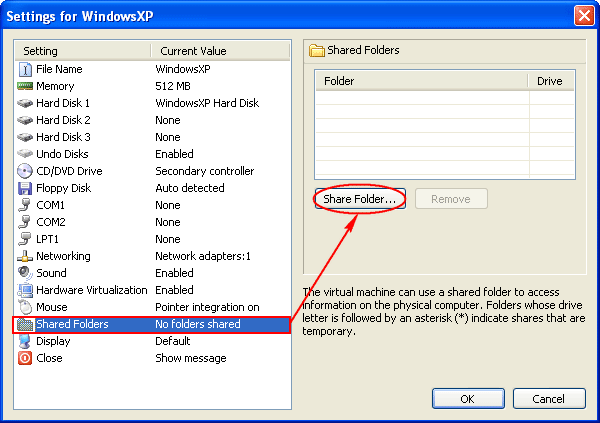Click the Folder column header
This screenshot has height=423, width=600.
[x=422, y=81]
